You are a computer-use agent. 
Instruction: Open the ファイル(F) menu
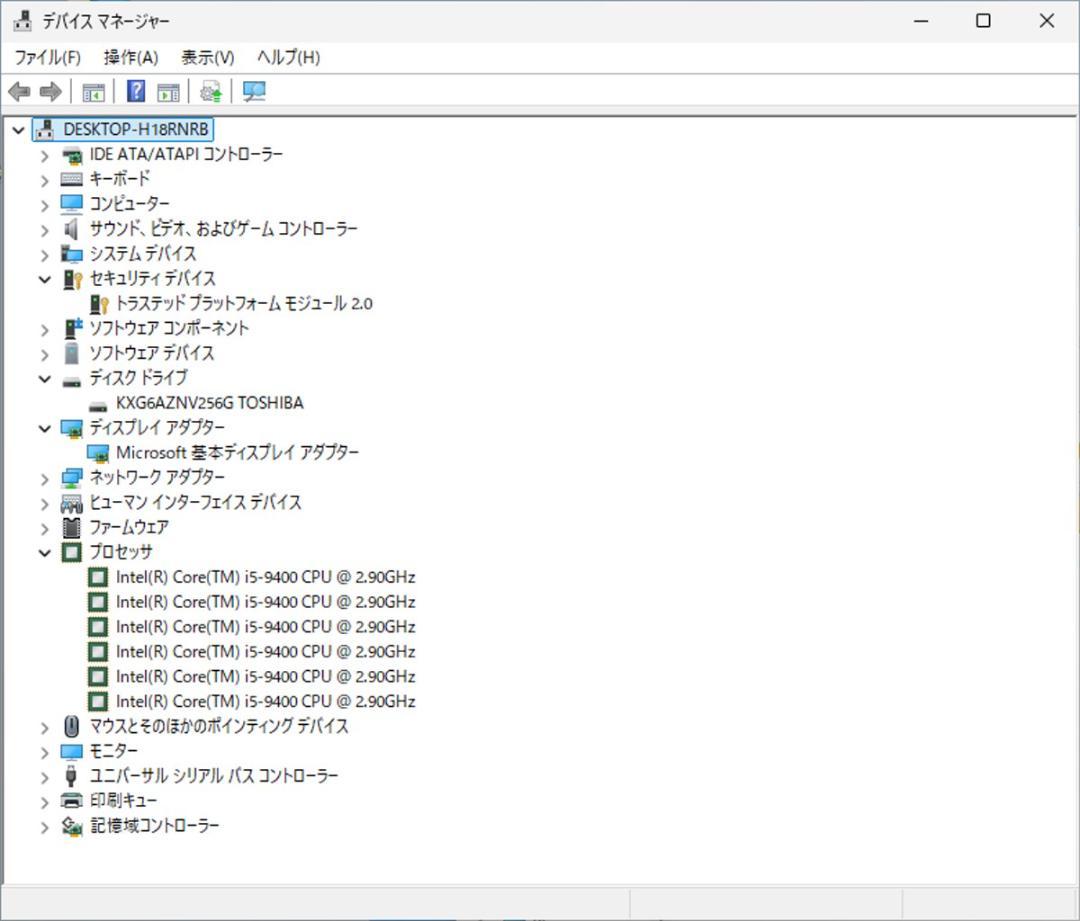click(48, 57)
